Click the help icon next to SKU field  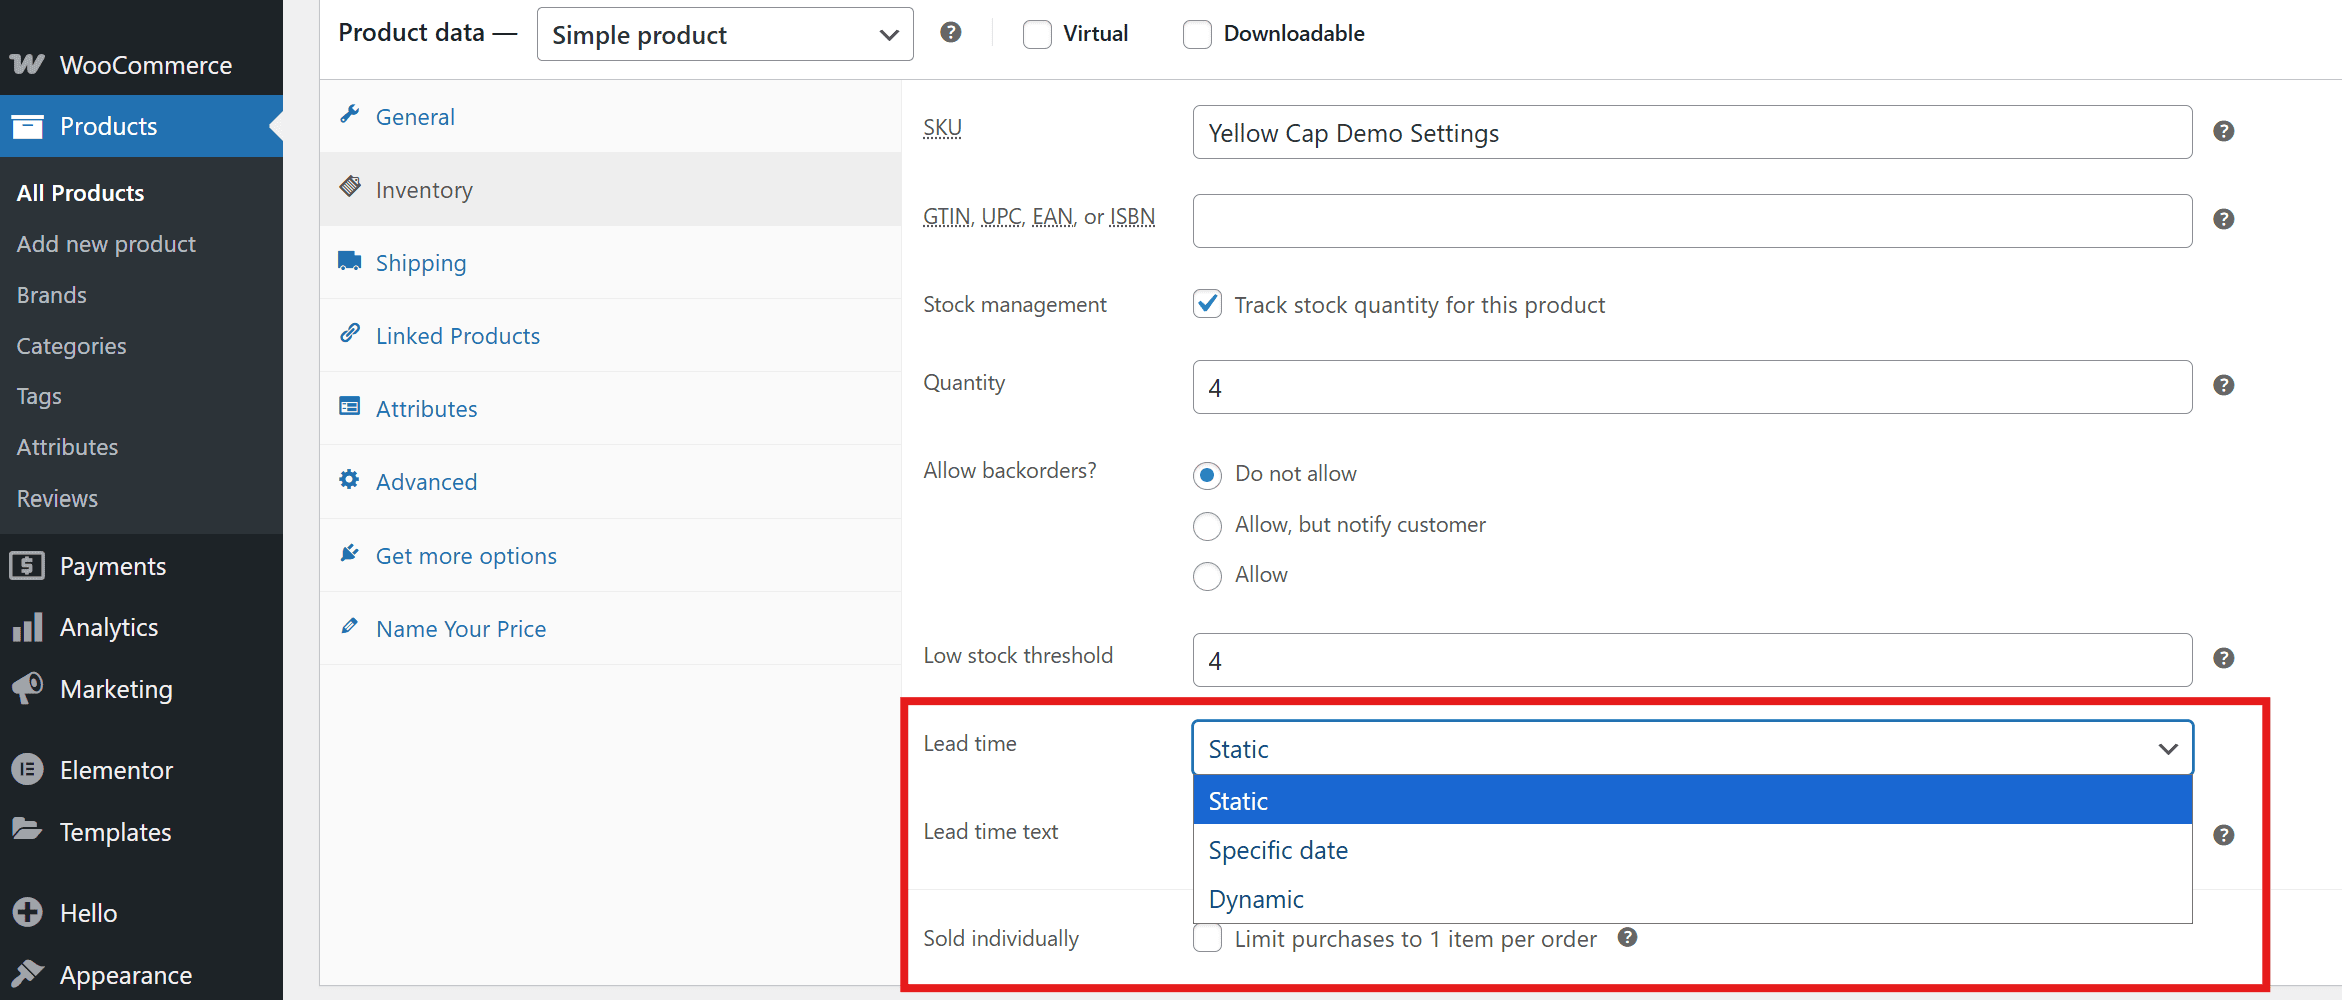(x=2224, y=130)
